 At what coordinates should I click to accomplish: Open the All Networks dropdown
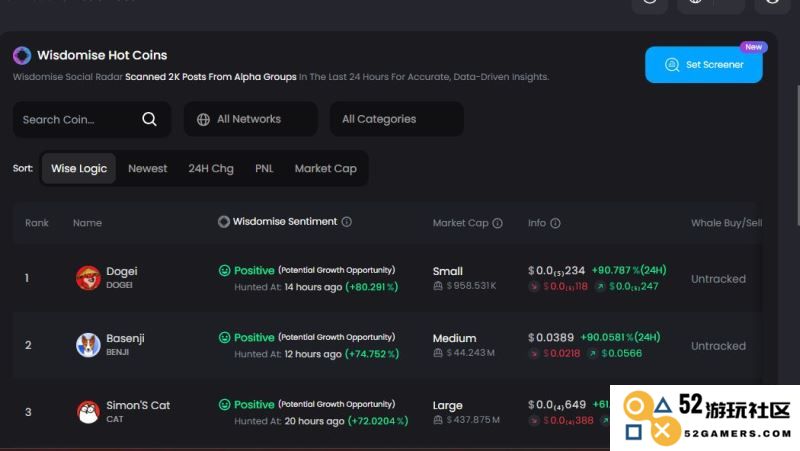[x=251, y=119]
